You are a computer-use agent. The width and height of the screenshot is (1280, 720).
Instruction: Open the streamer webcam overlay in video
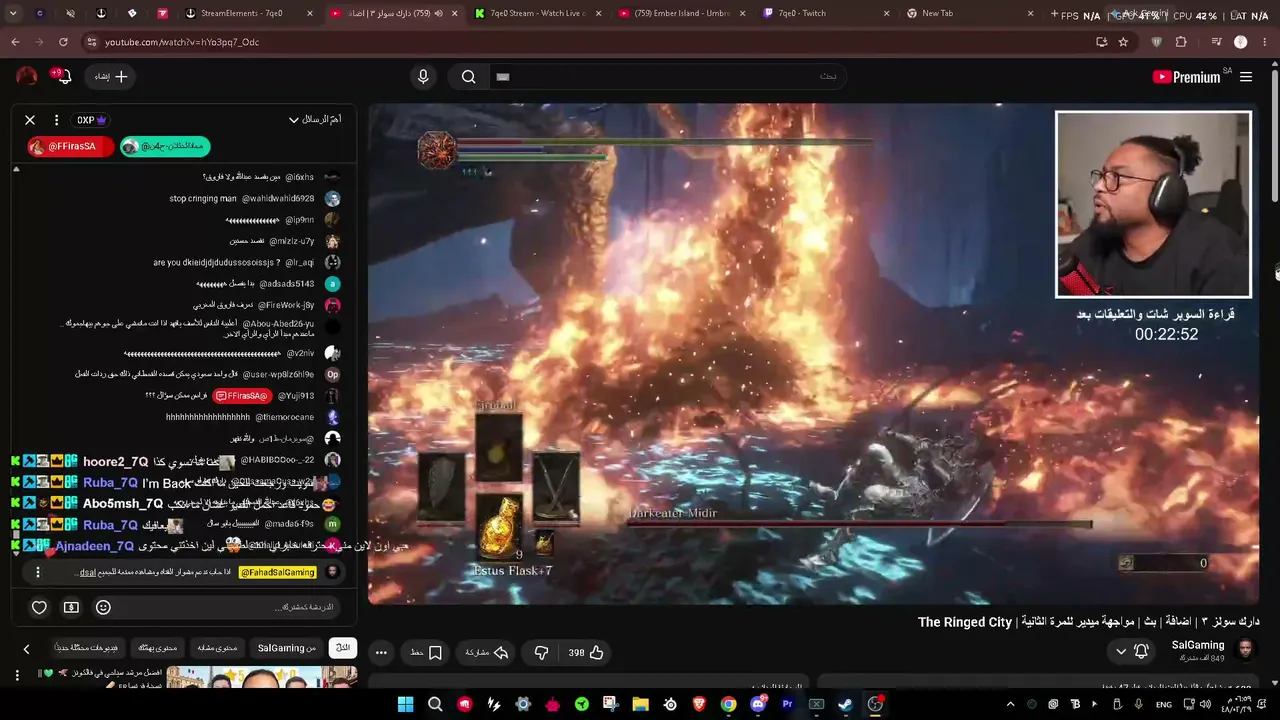(x=1153, y=204)
